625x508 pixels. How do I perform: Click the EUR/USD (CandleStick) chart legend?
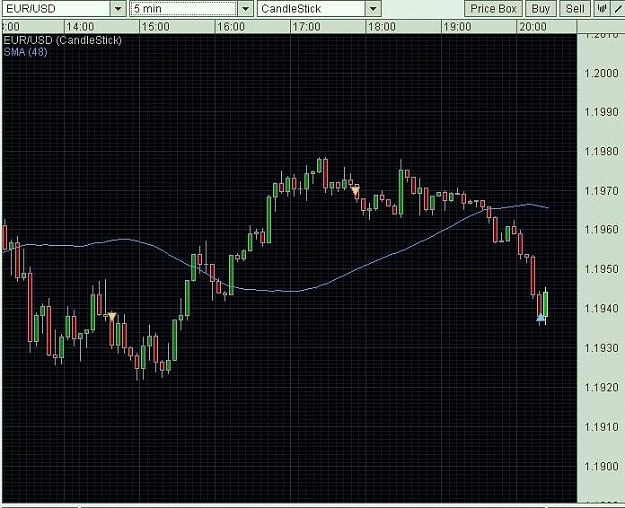coord(63,40)
